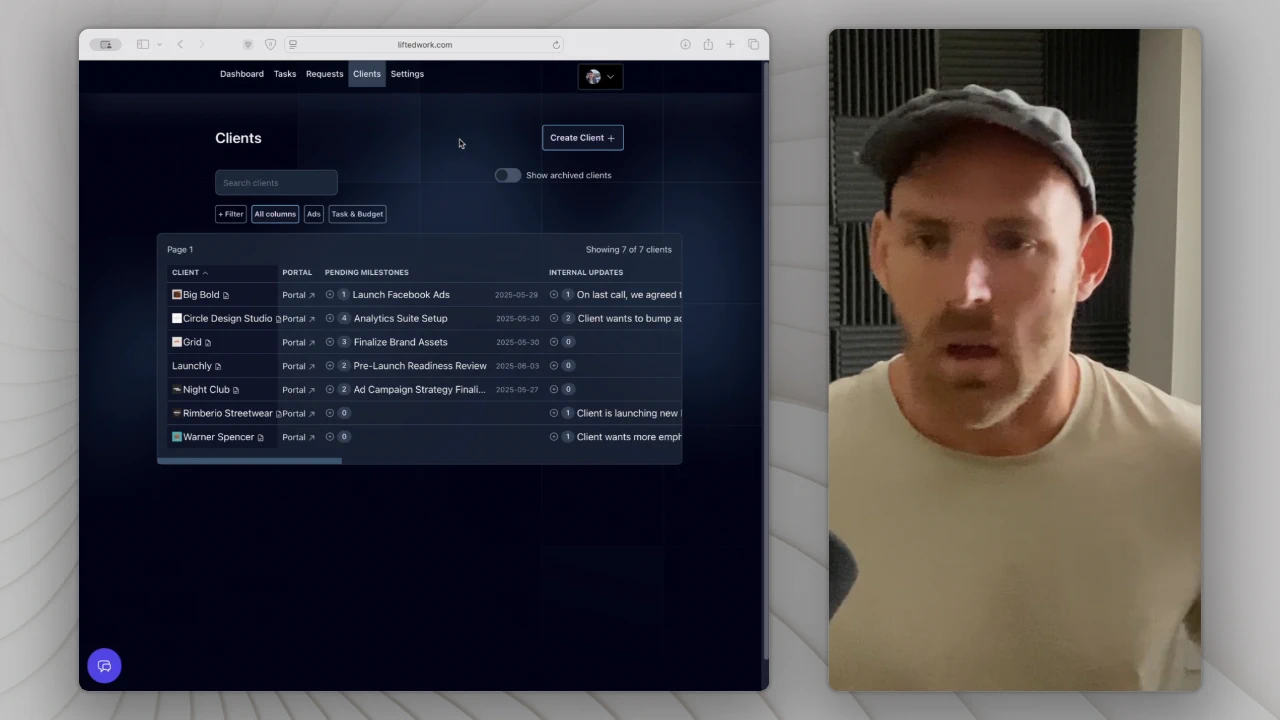Add internal update icon in Big Bold row
Viewport: 1280px width, 720px height.
tap(554, 295)
